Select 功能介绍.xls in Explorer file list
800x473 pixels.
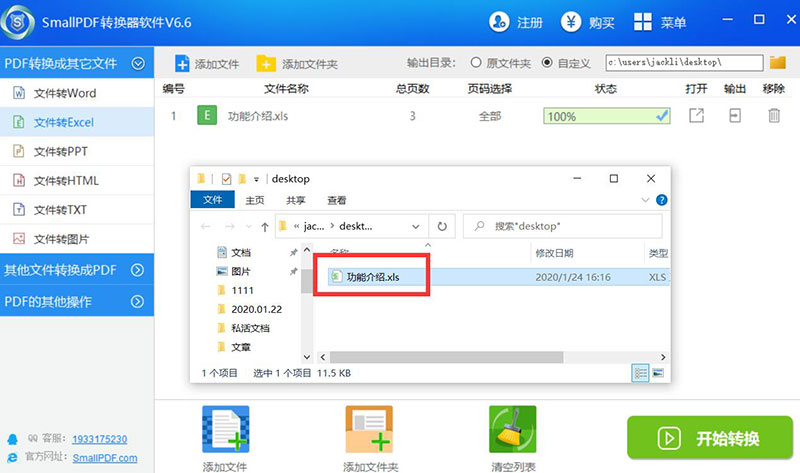tap(373, 277)
